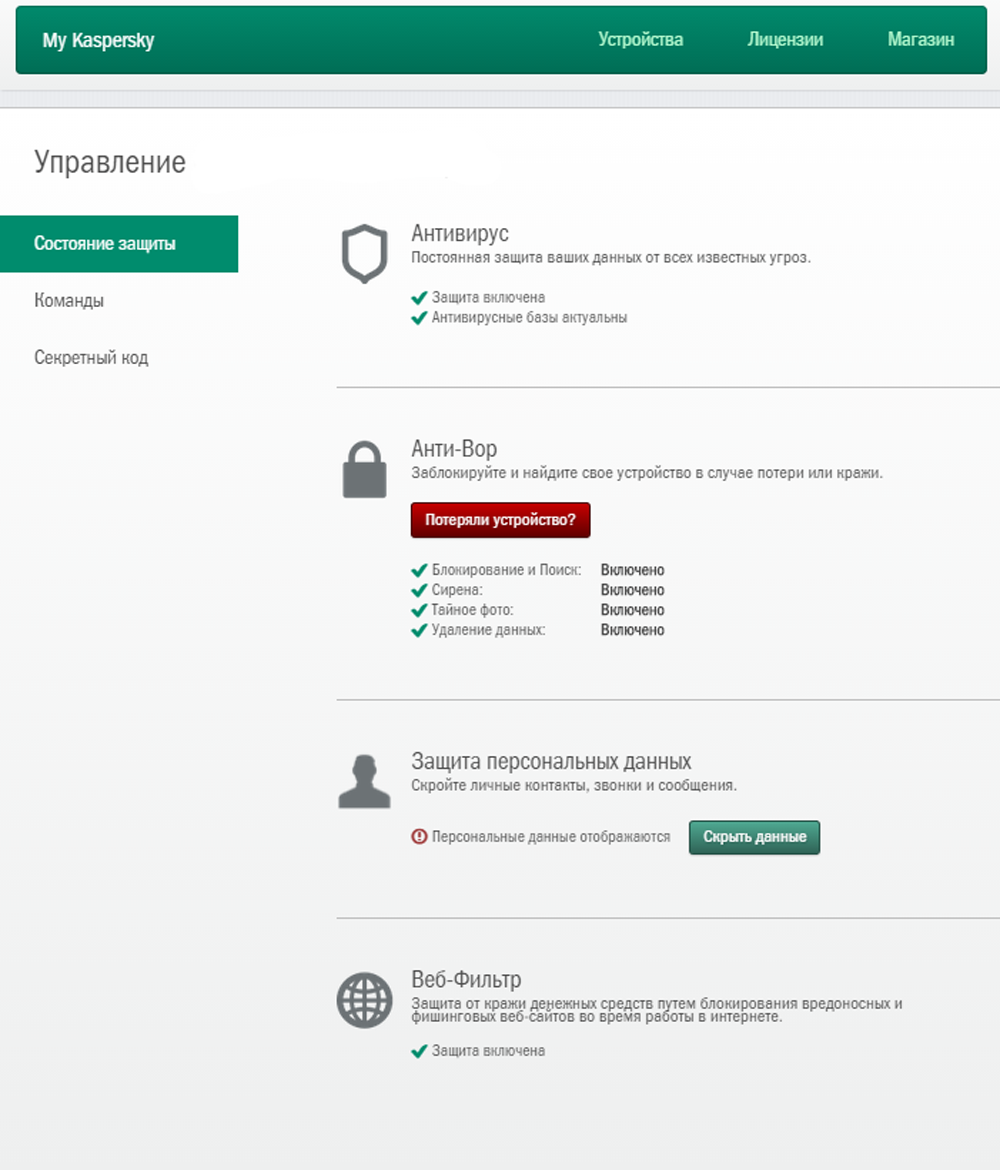Switch to the Команды sidebar tab
The image size is (1000, 1170).
[69, 301]
